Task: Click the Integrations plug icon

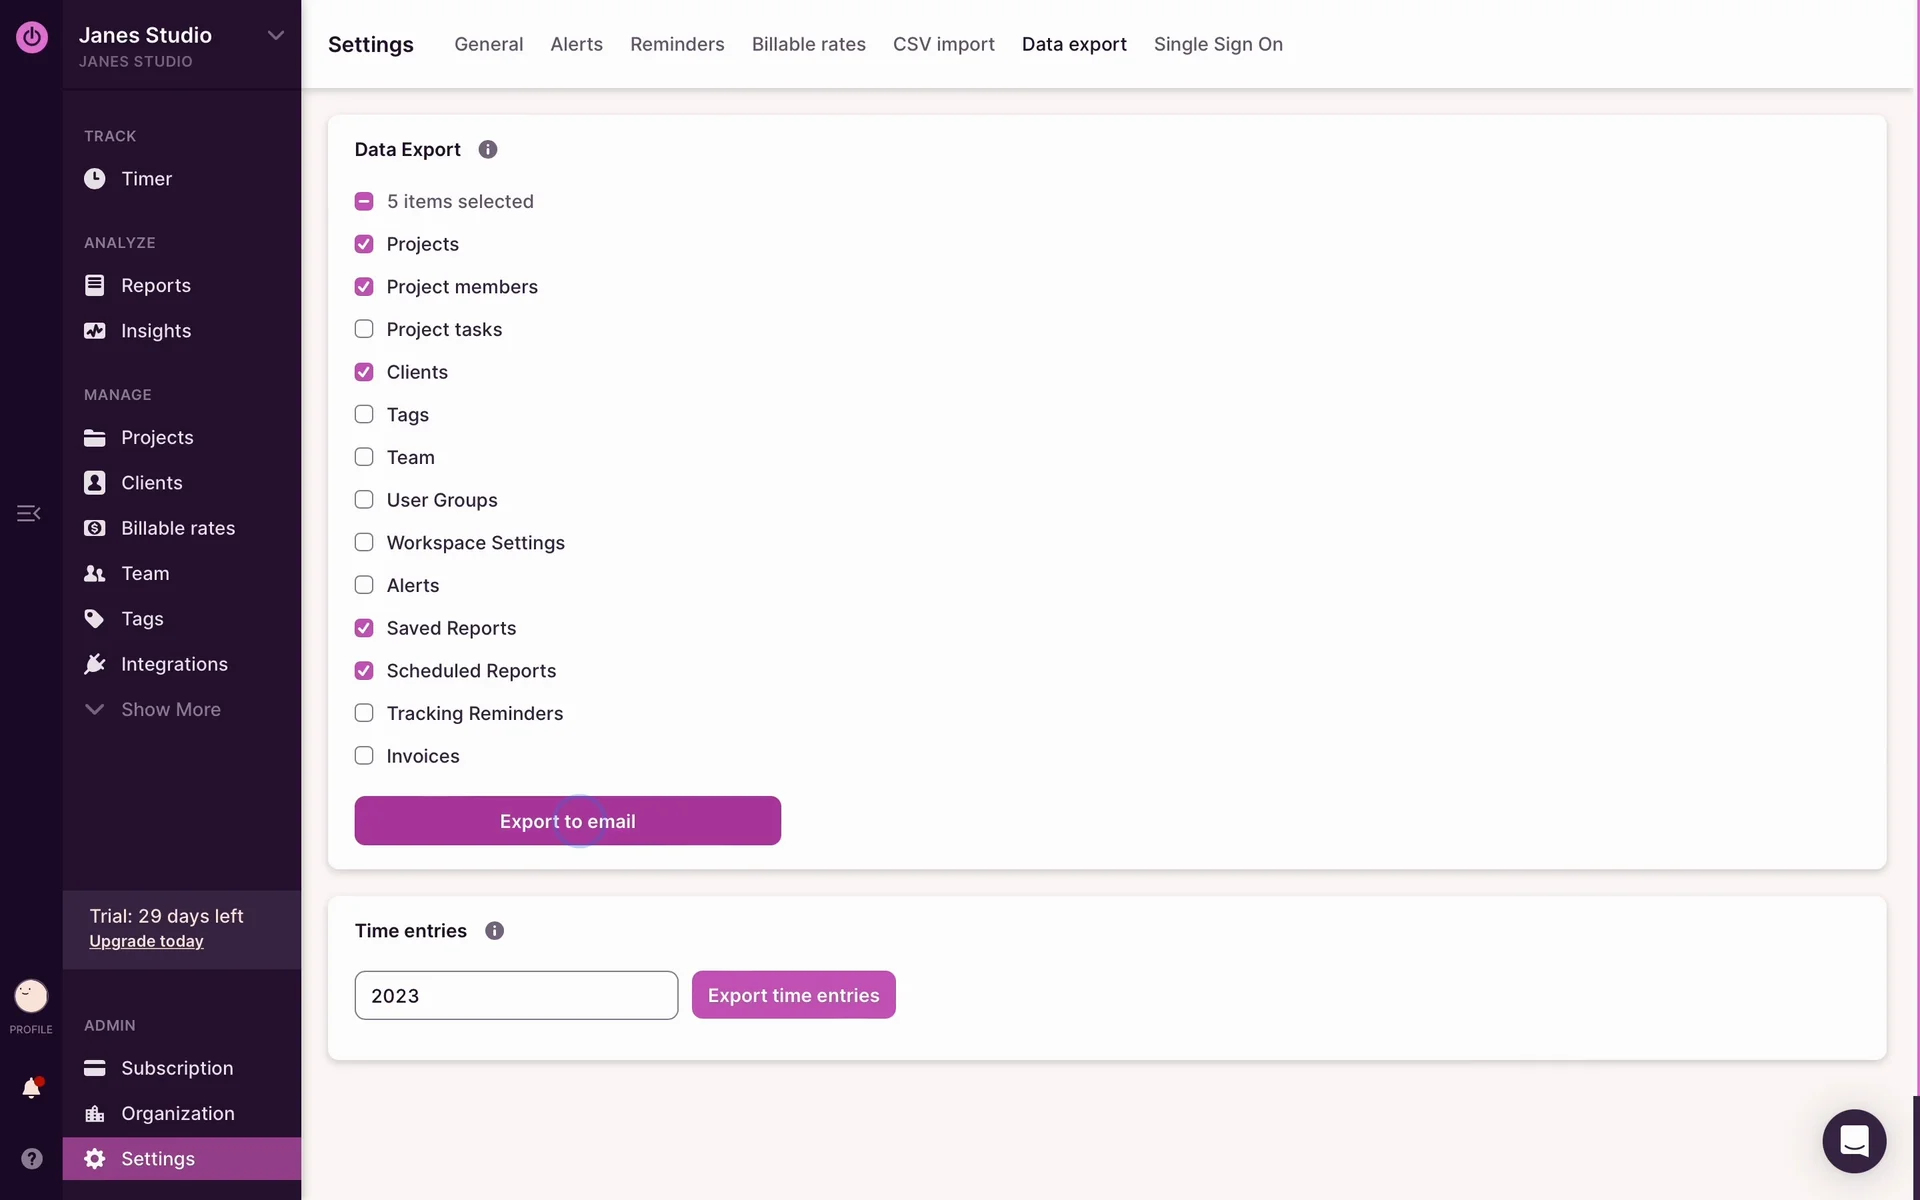Action: pyautogui.click(x=94, y=664)
